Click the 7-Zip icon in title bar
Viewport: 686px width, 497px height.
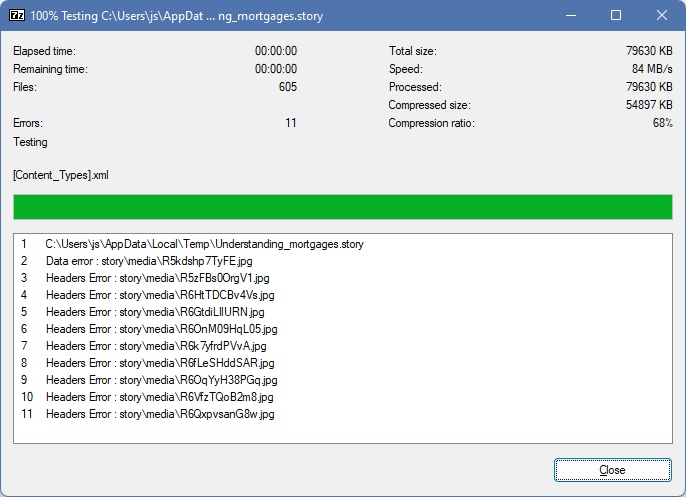(16, 16)
